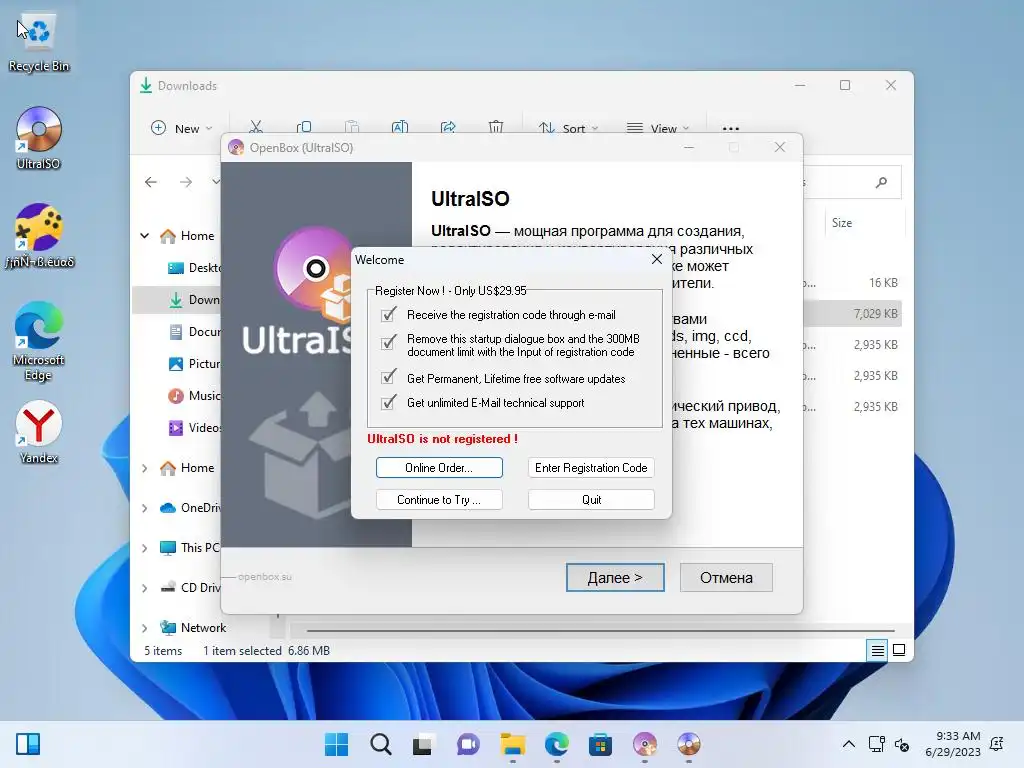Open the See more ellipsis in Downloads toolbar
This screenshot has height=768, width=1024.
click(x=731, y=128)
